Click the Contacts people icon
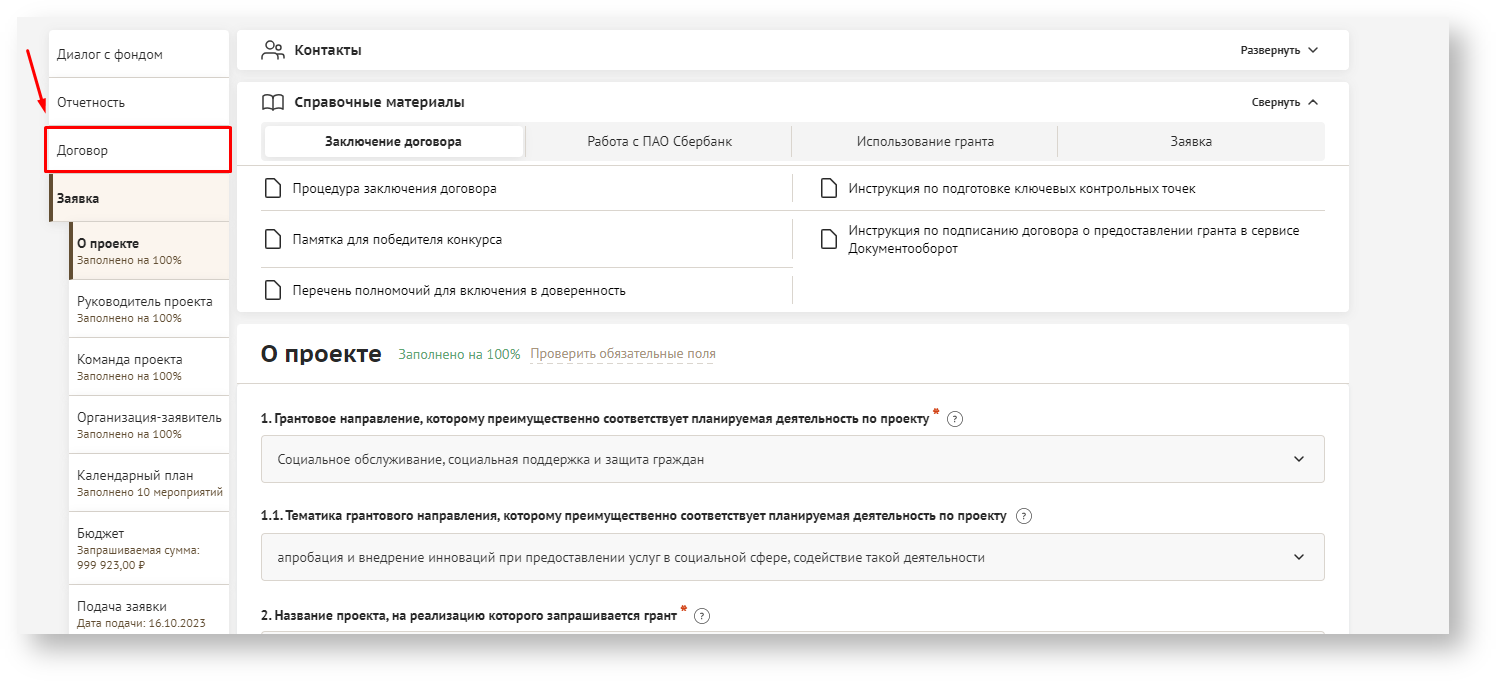Screen dimensions: 1497x682 pos(273,50)
